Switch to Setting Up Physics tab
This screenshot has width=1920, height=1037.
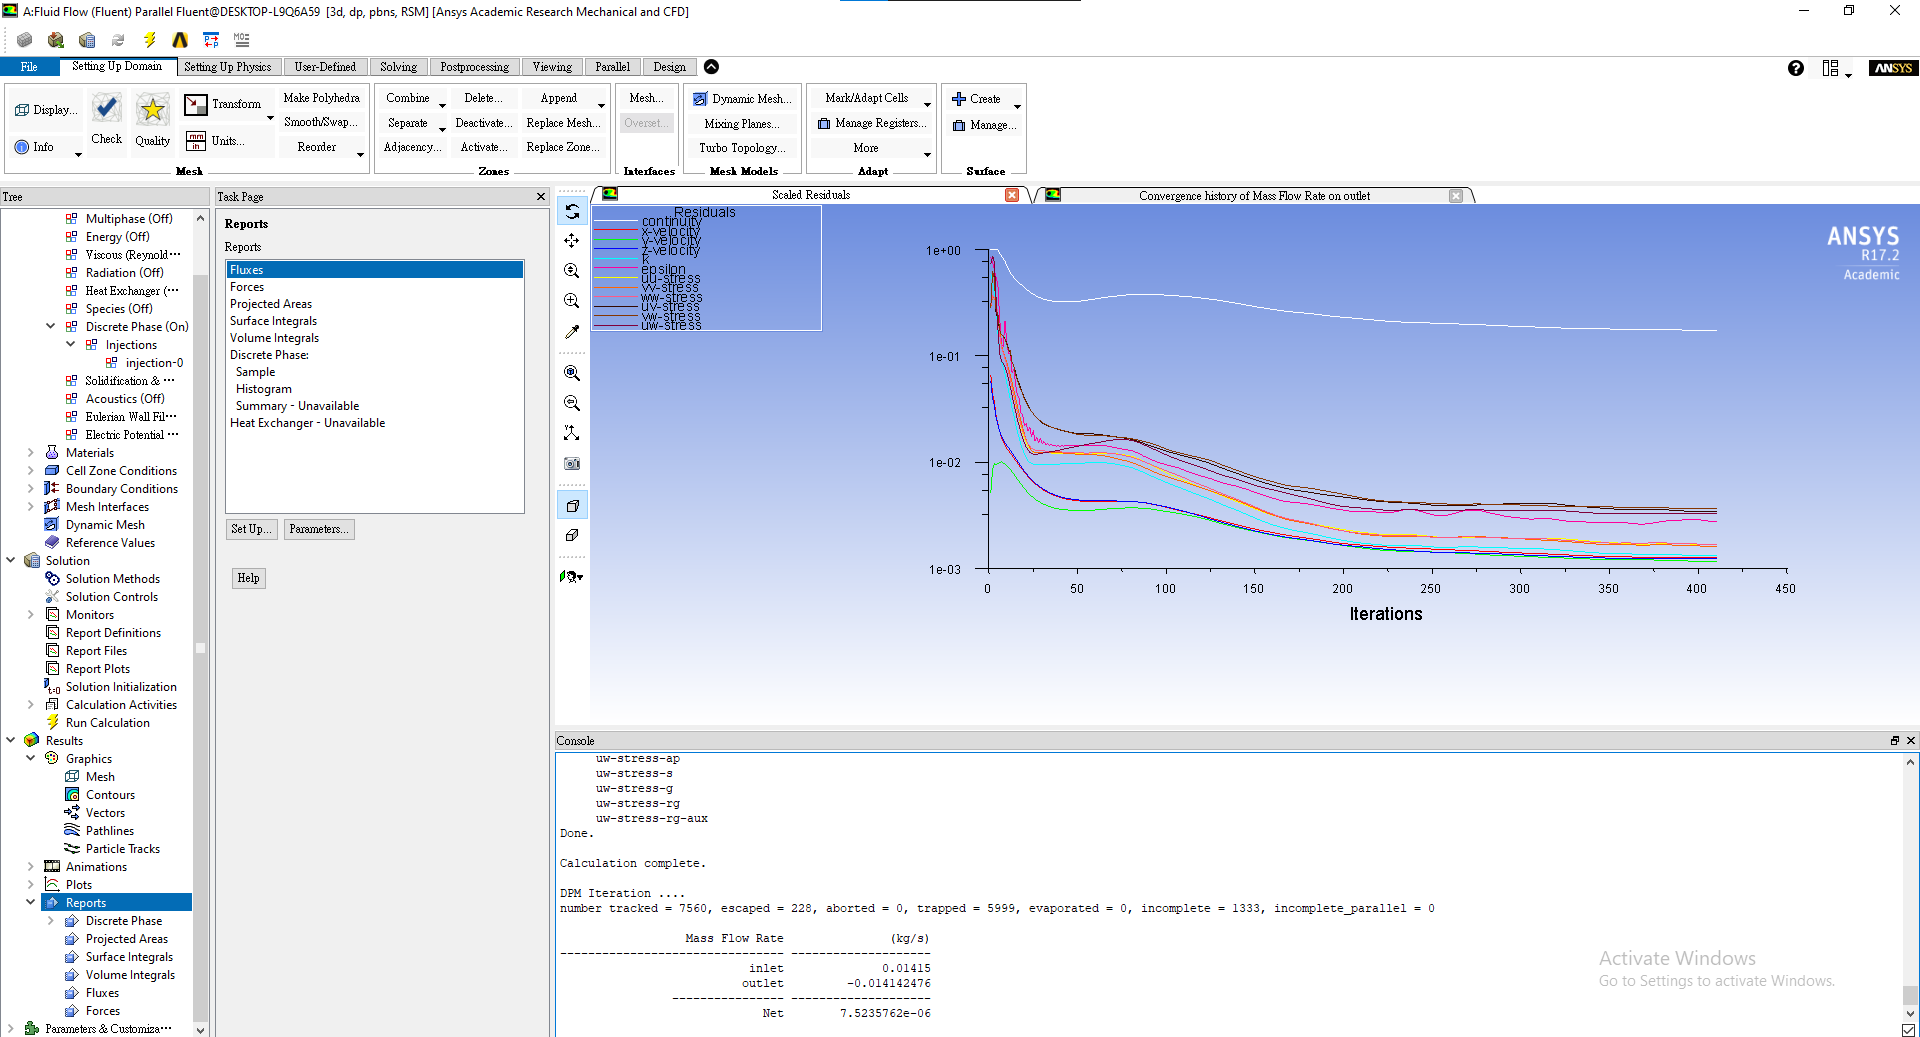coord(228,67)
